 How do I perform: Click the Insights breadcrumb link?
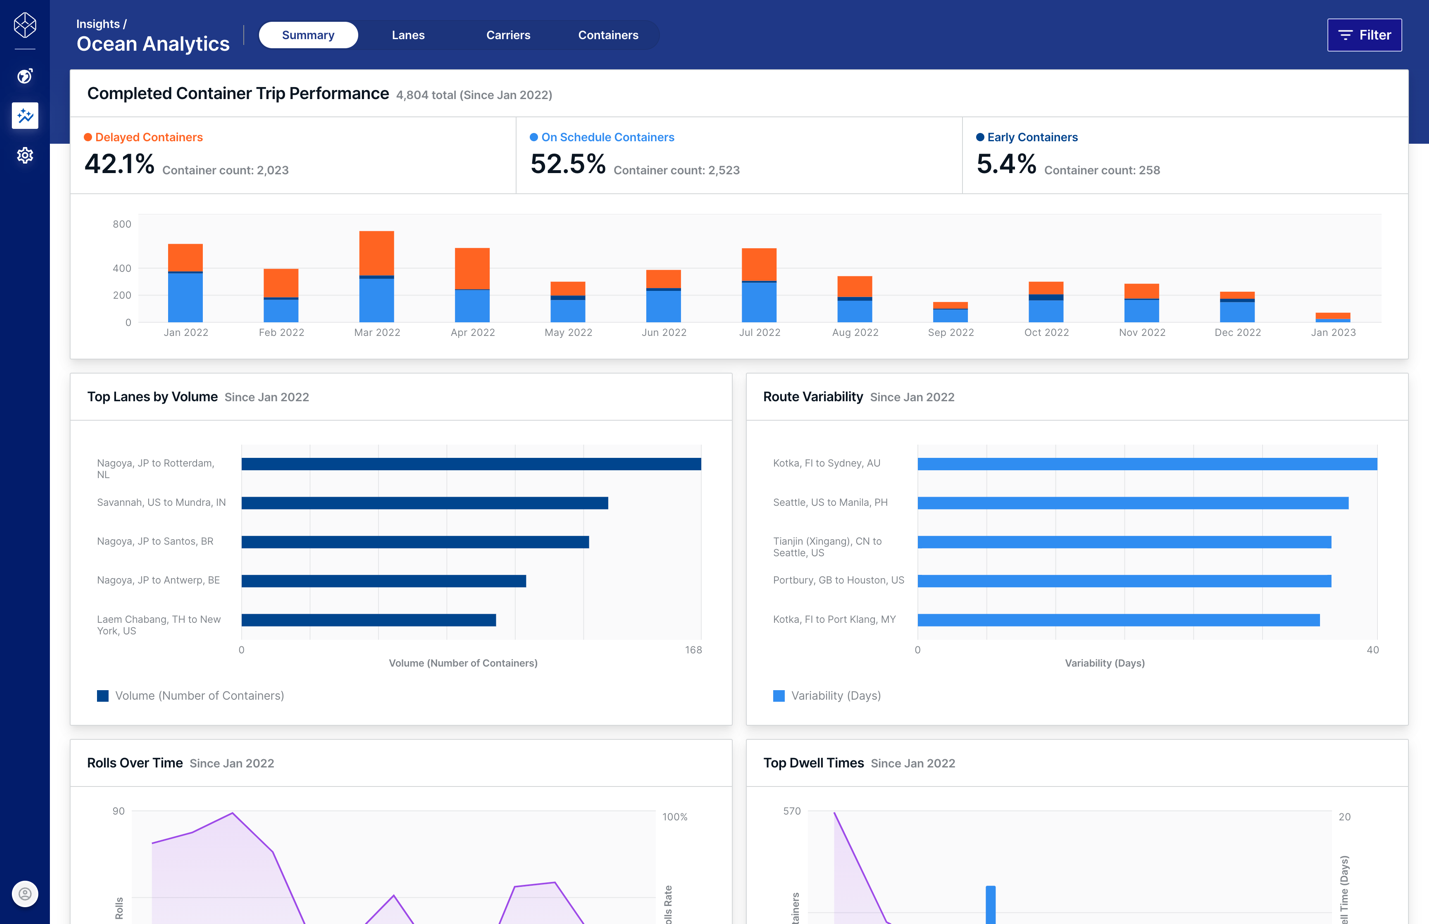(98, 24)
